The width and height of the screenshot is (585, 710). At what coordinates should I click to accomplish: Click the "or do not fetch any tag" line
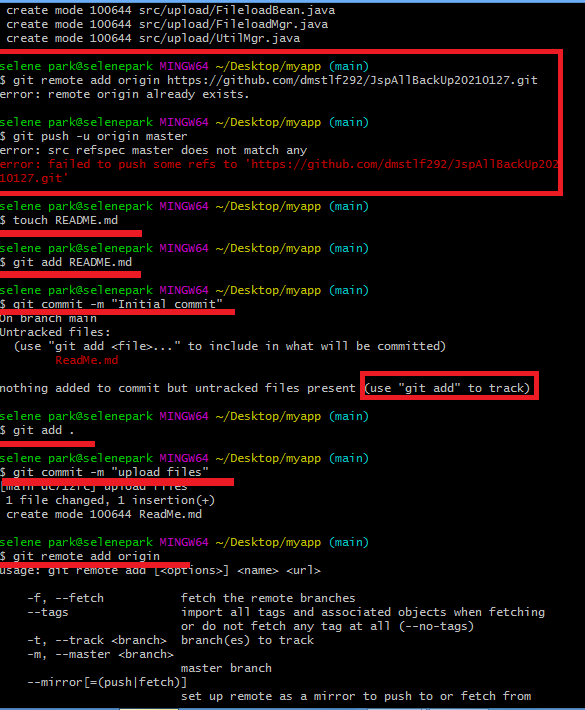pos(327,626)
